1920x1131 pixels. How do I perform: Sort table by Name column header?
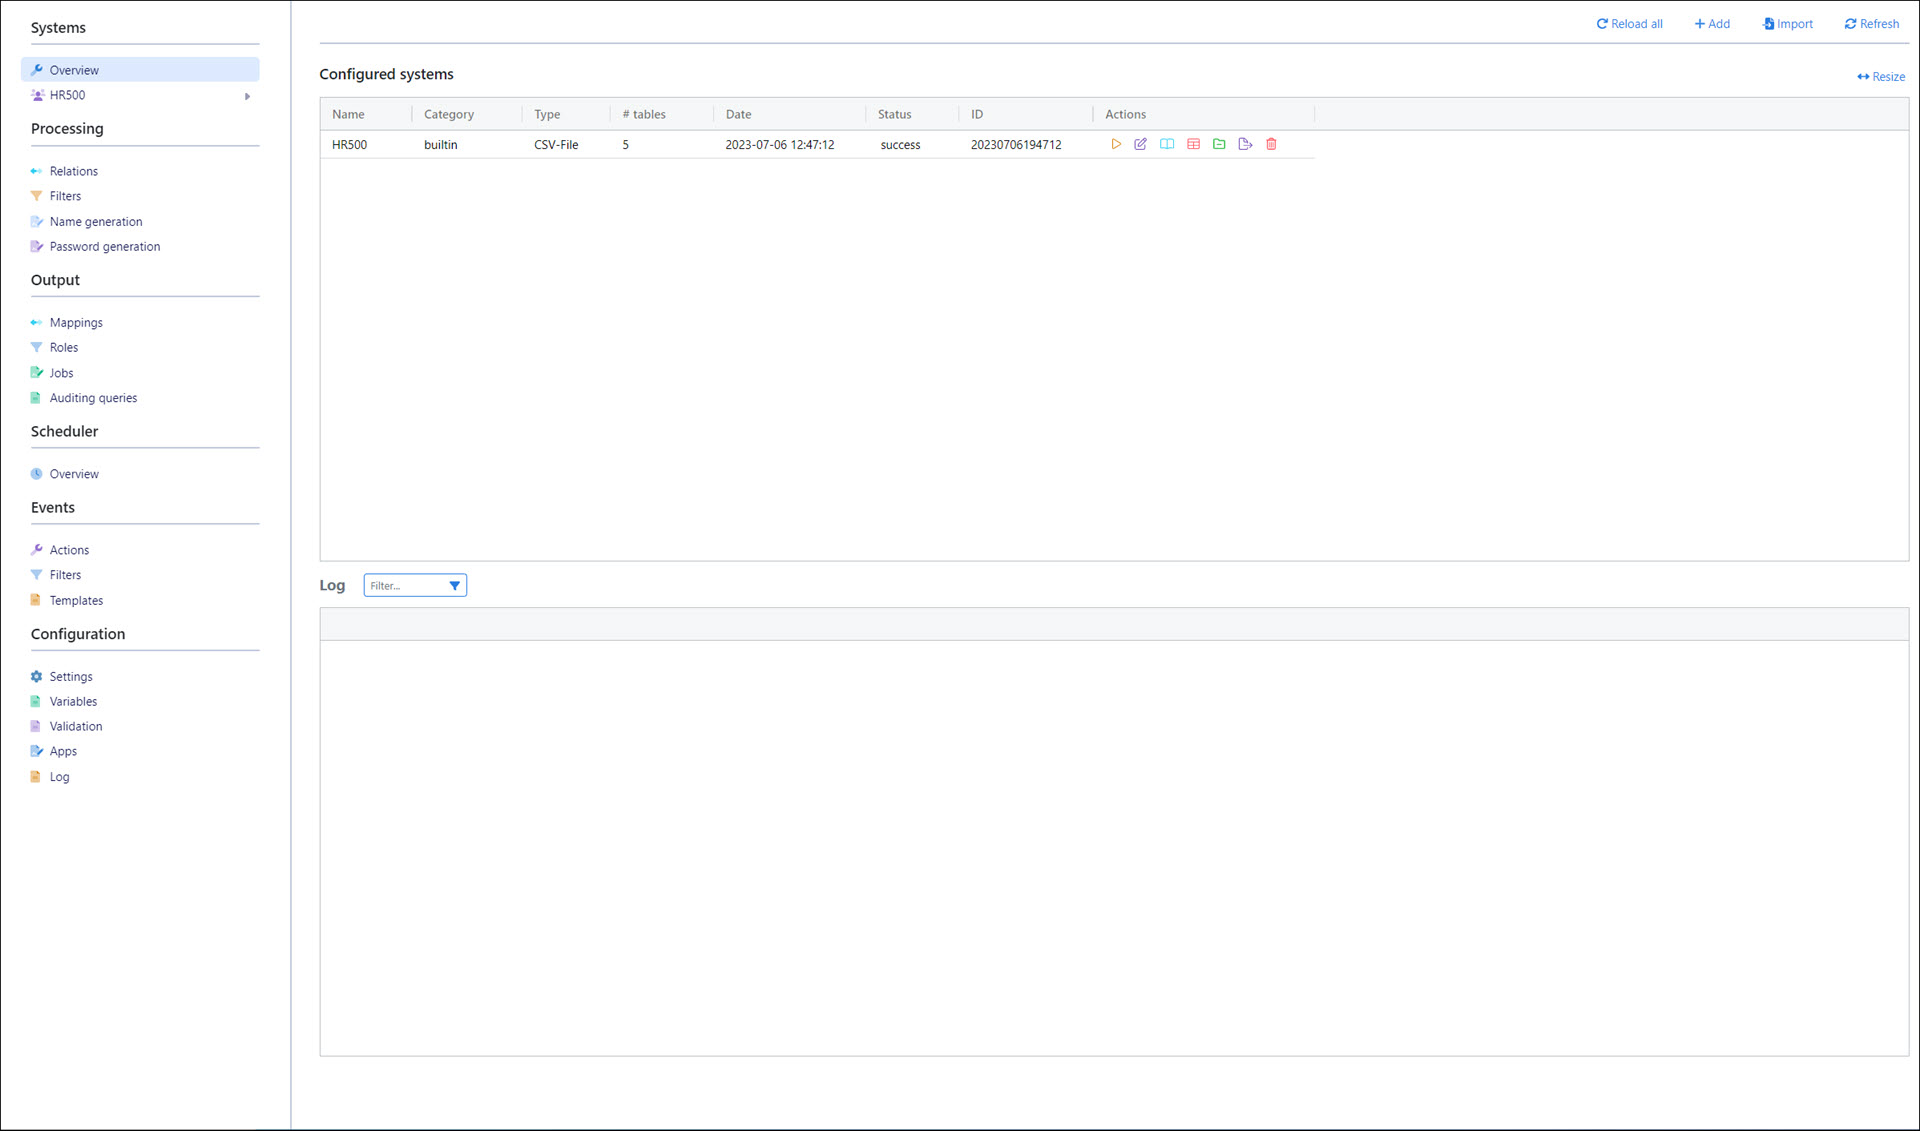348,114
